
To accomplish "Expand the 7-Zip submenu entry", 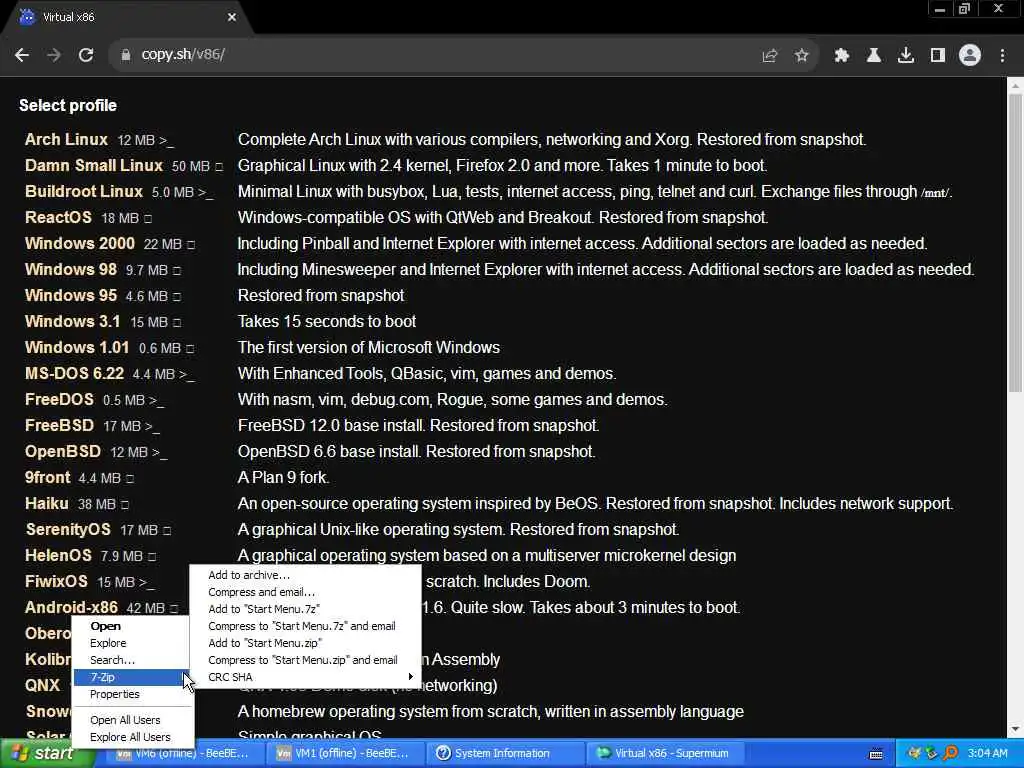I will [133, 677].
